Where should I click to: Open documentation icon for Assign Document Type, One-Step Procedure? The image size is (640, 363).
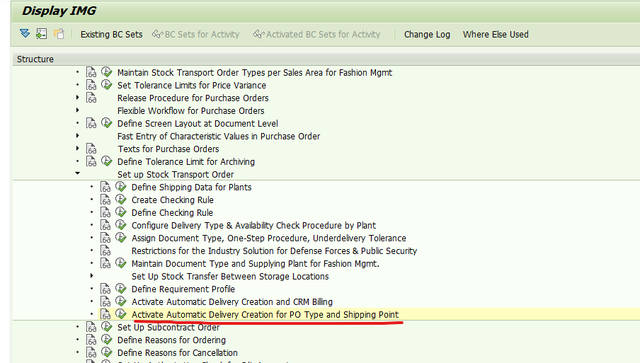tap(105, 238)
